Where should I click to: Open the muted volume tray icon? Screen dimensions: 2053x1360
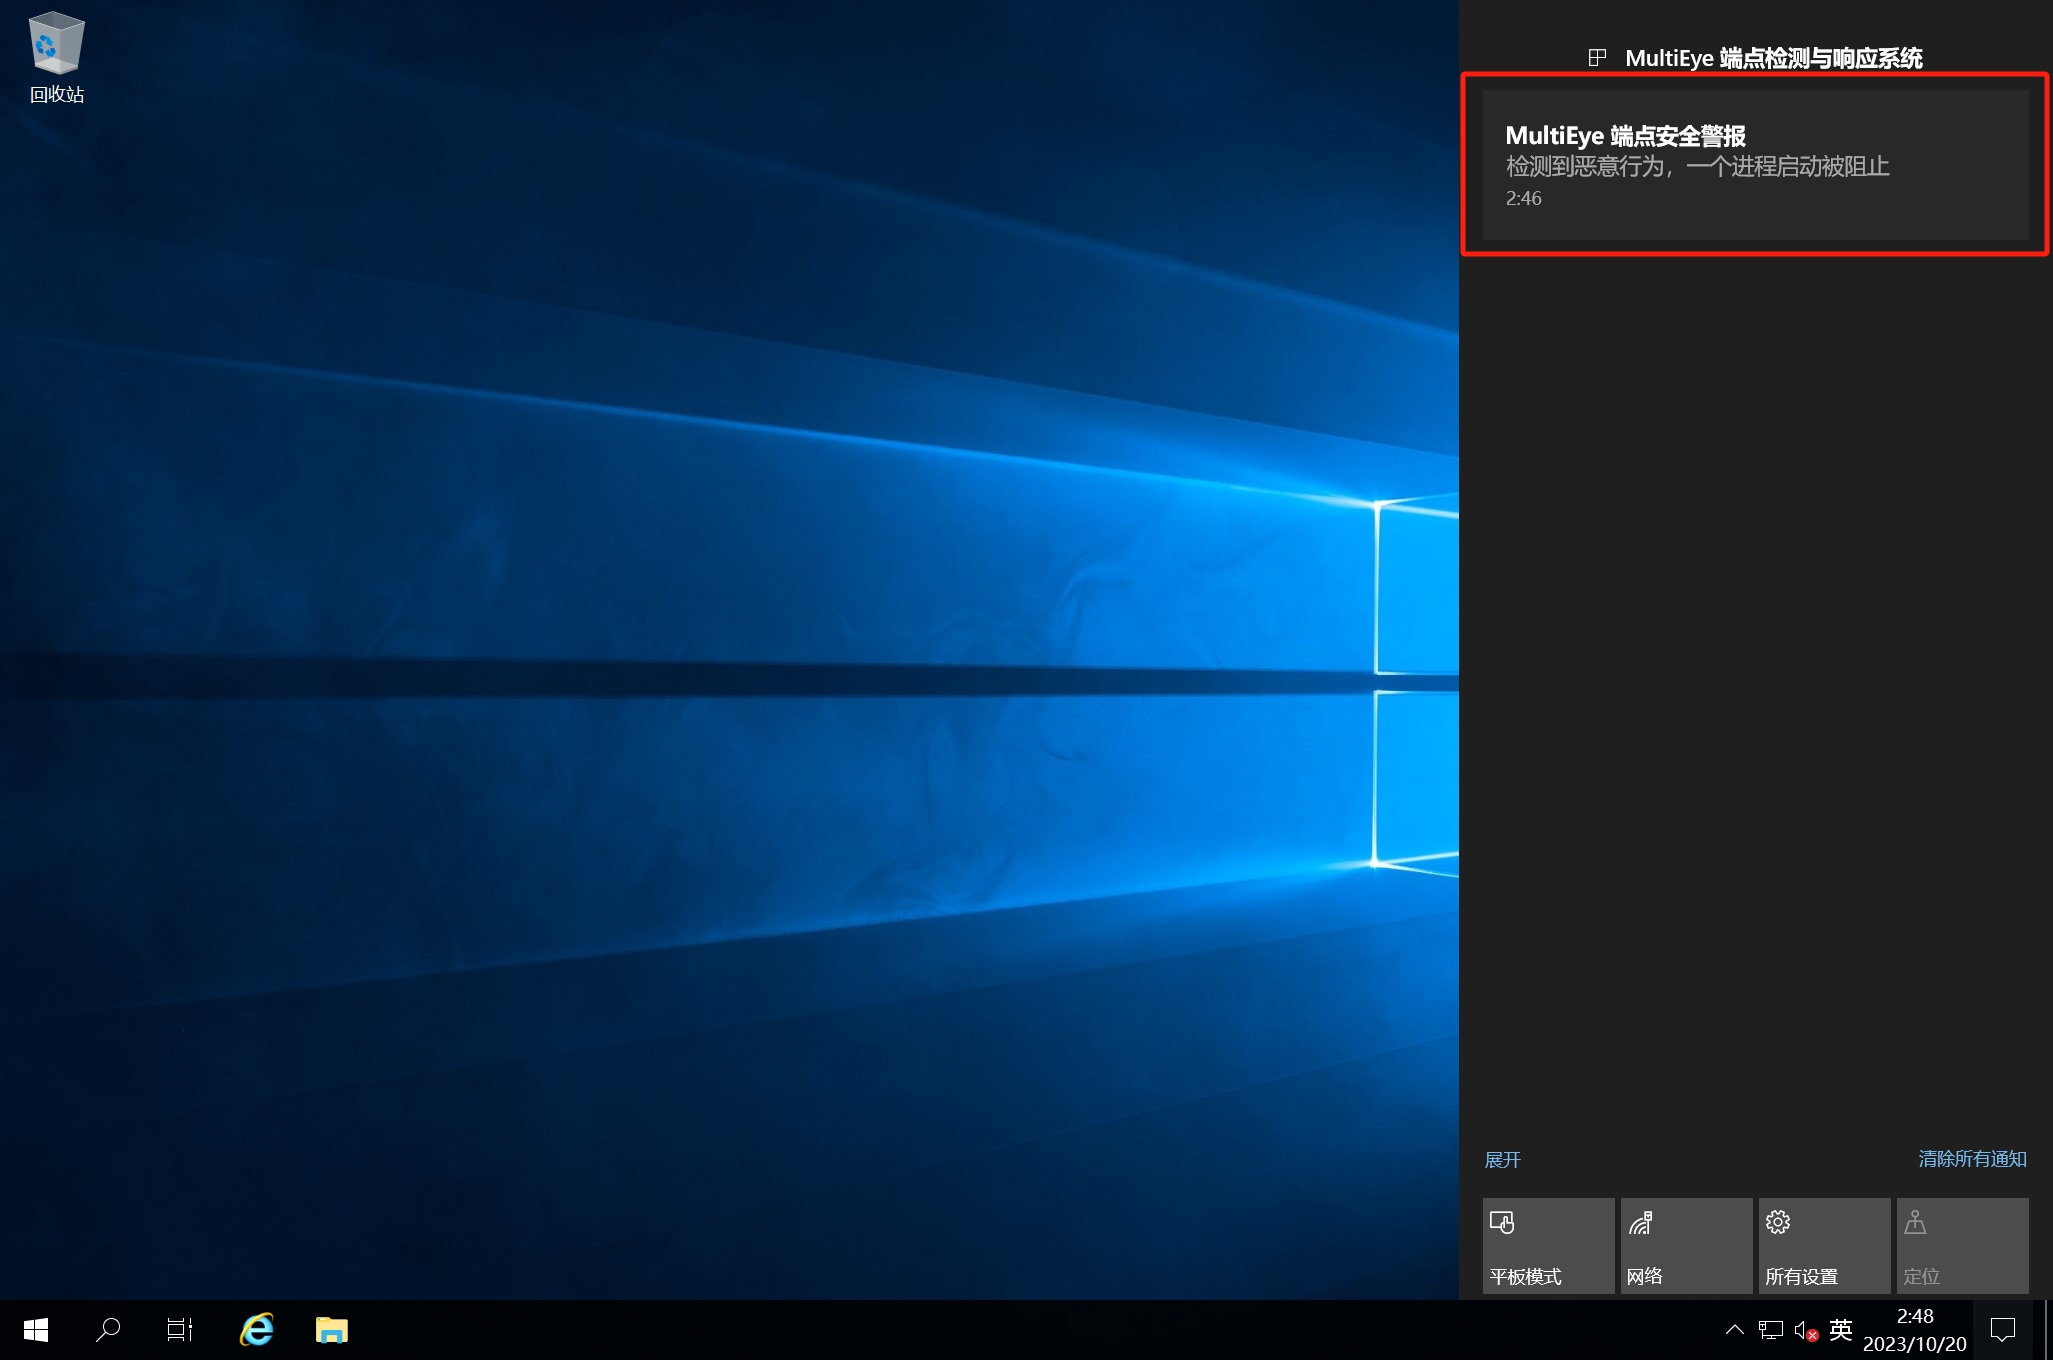(1805, 1330)
